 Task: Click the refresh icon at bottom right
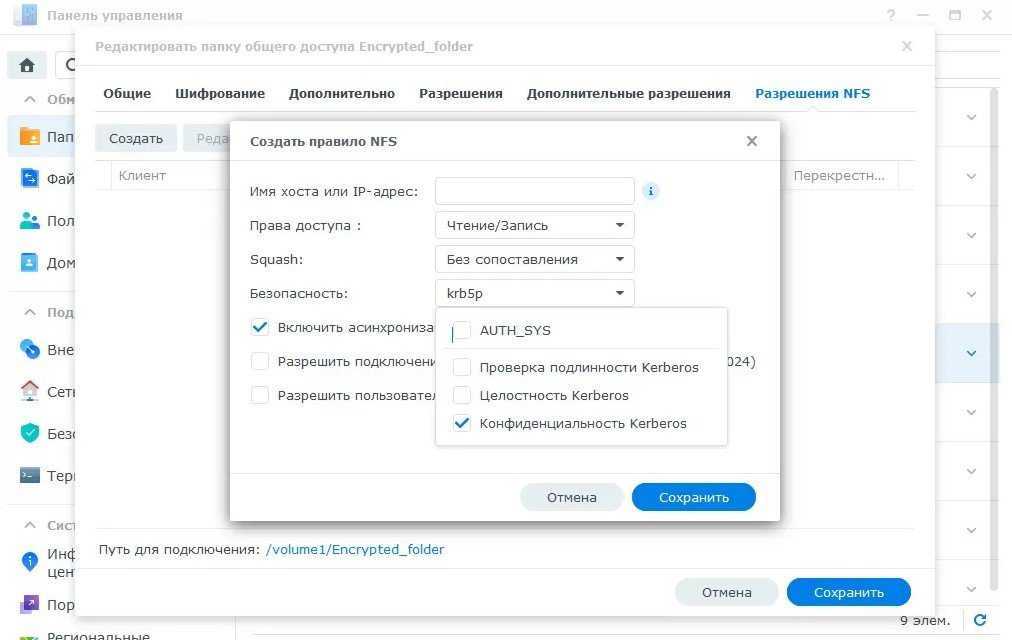point(980,620)
